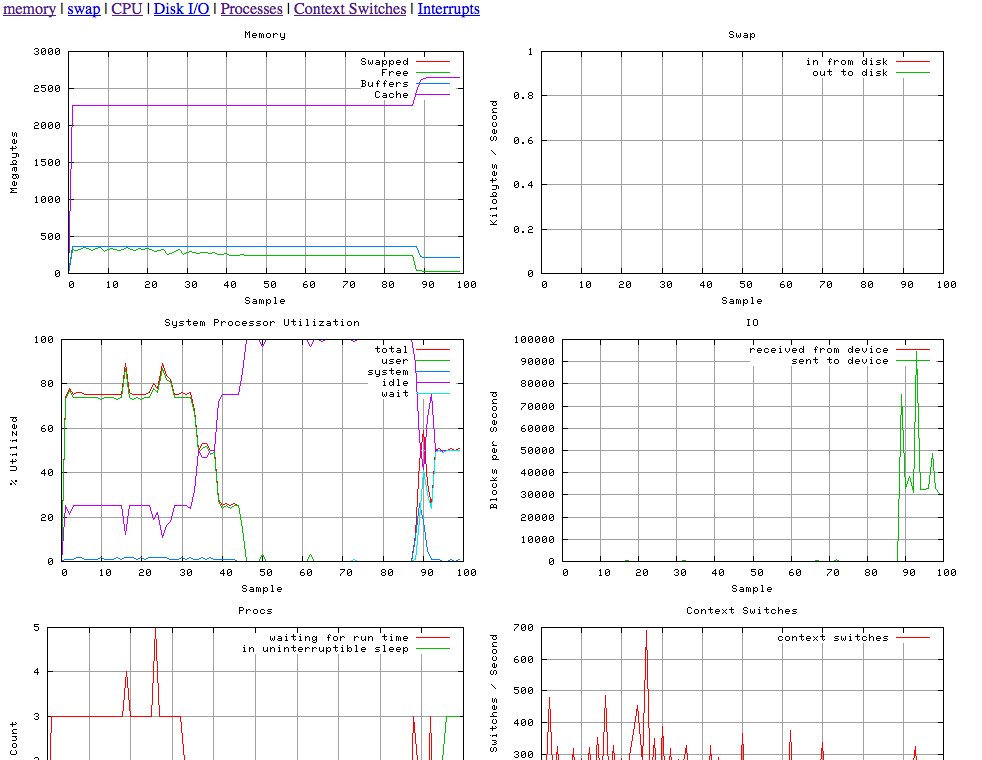The image size is (982, 760).
Task: Click the Cache legend entry
Action: 391,95
